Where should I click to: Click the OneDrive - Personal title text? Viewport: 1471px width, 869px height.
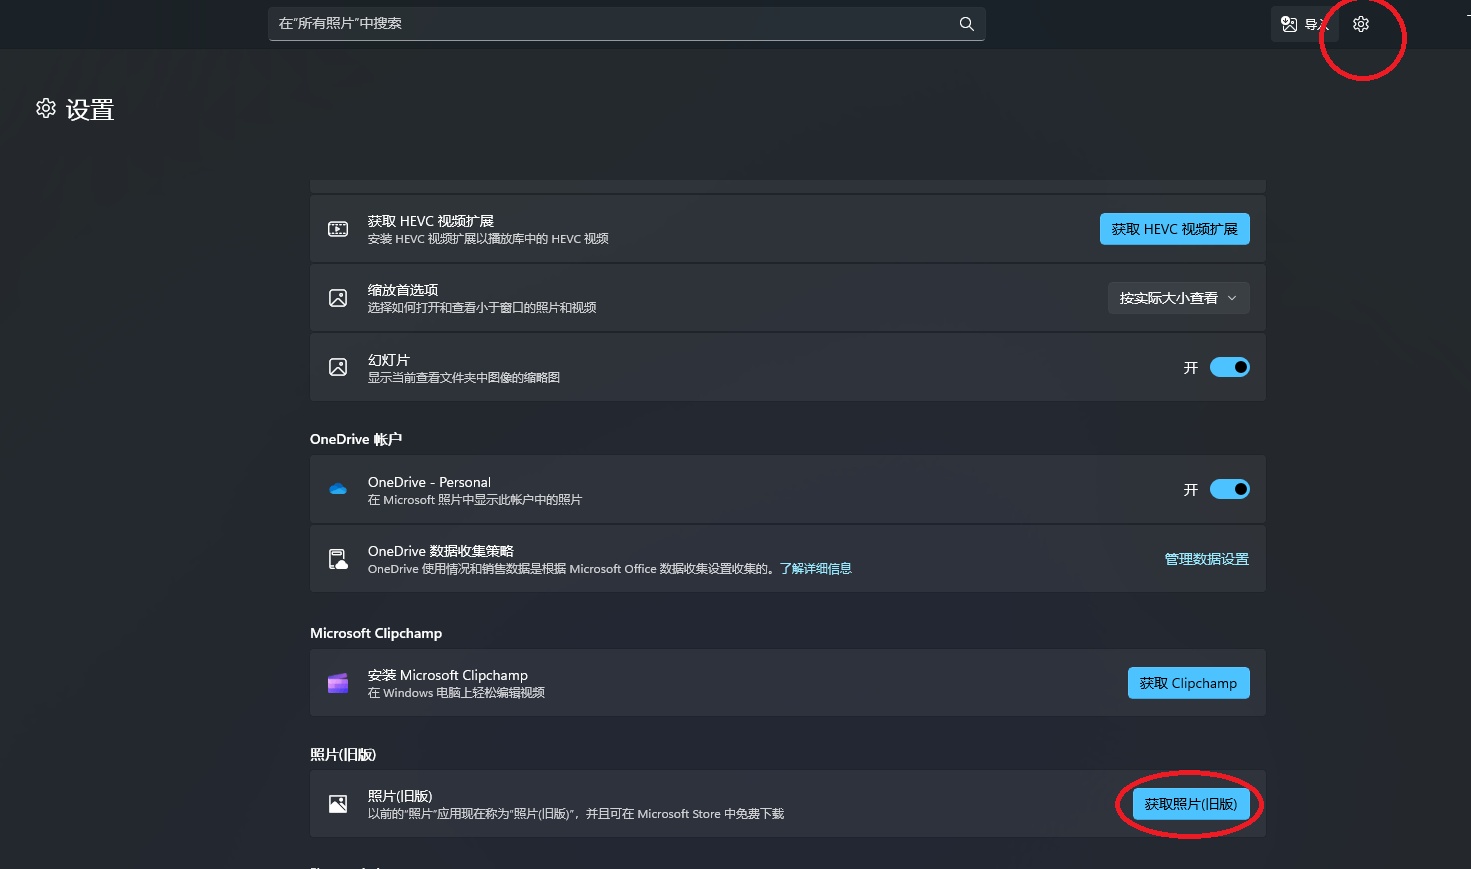point(429,482)
